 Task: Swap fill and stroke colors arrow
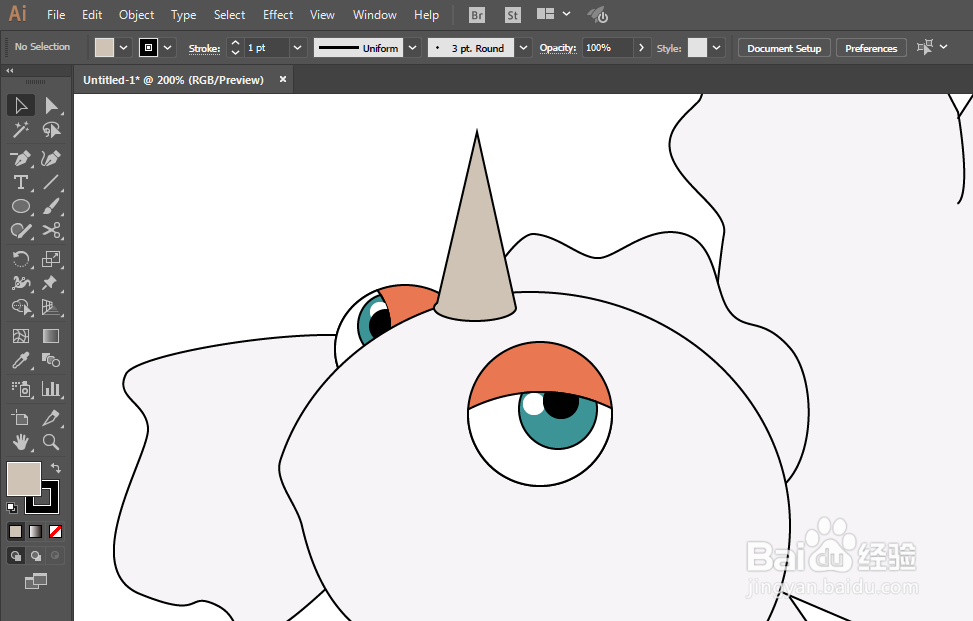(x=56, y=468)
